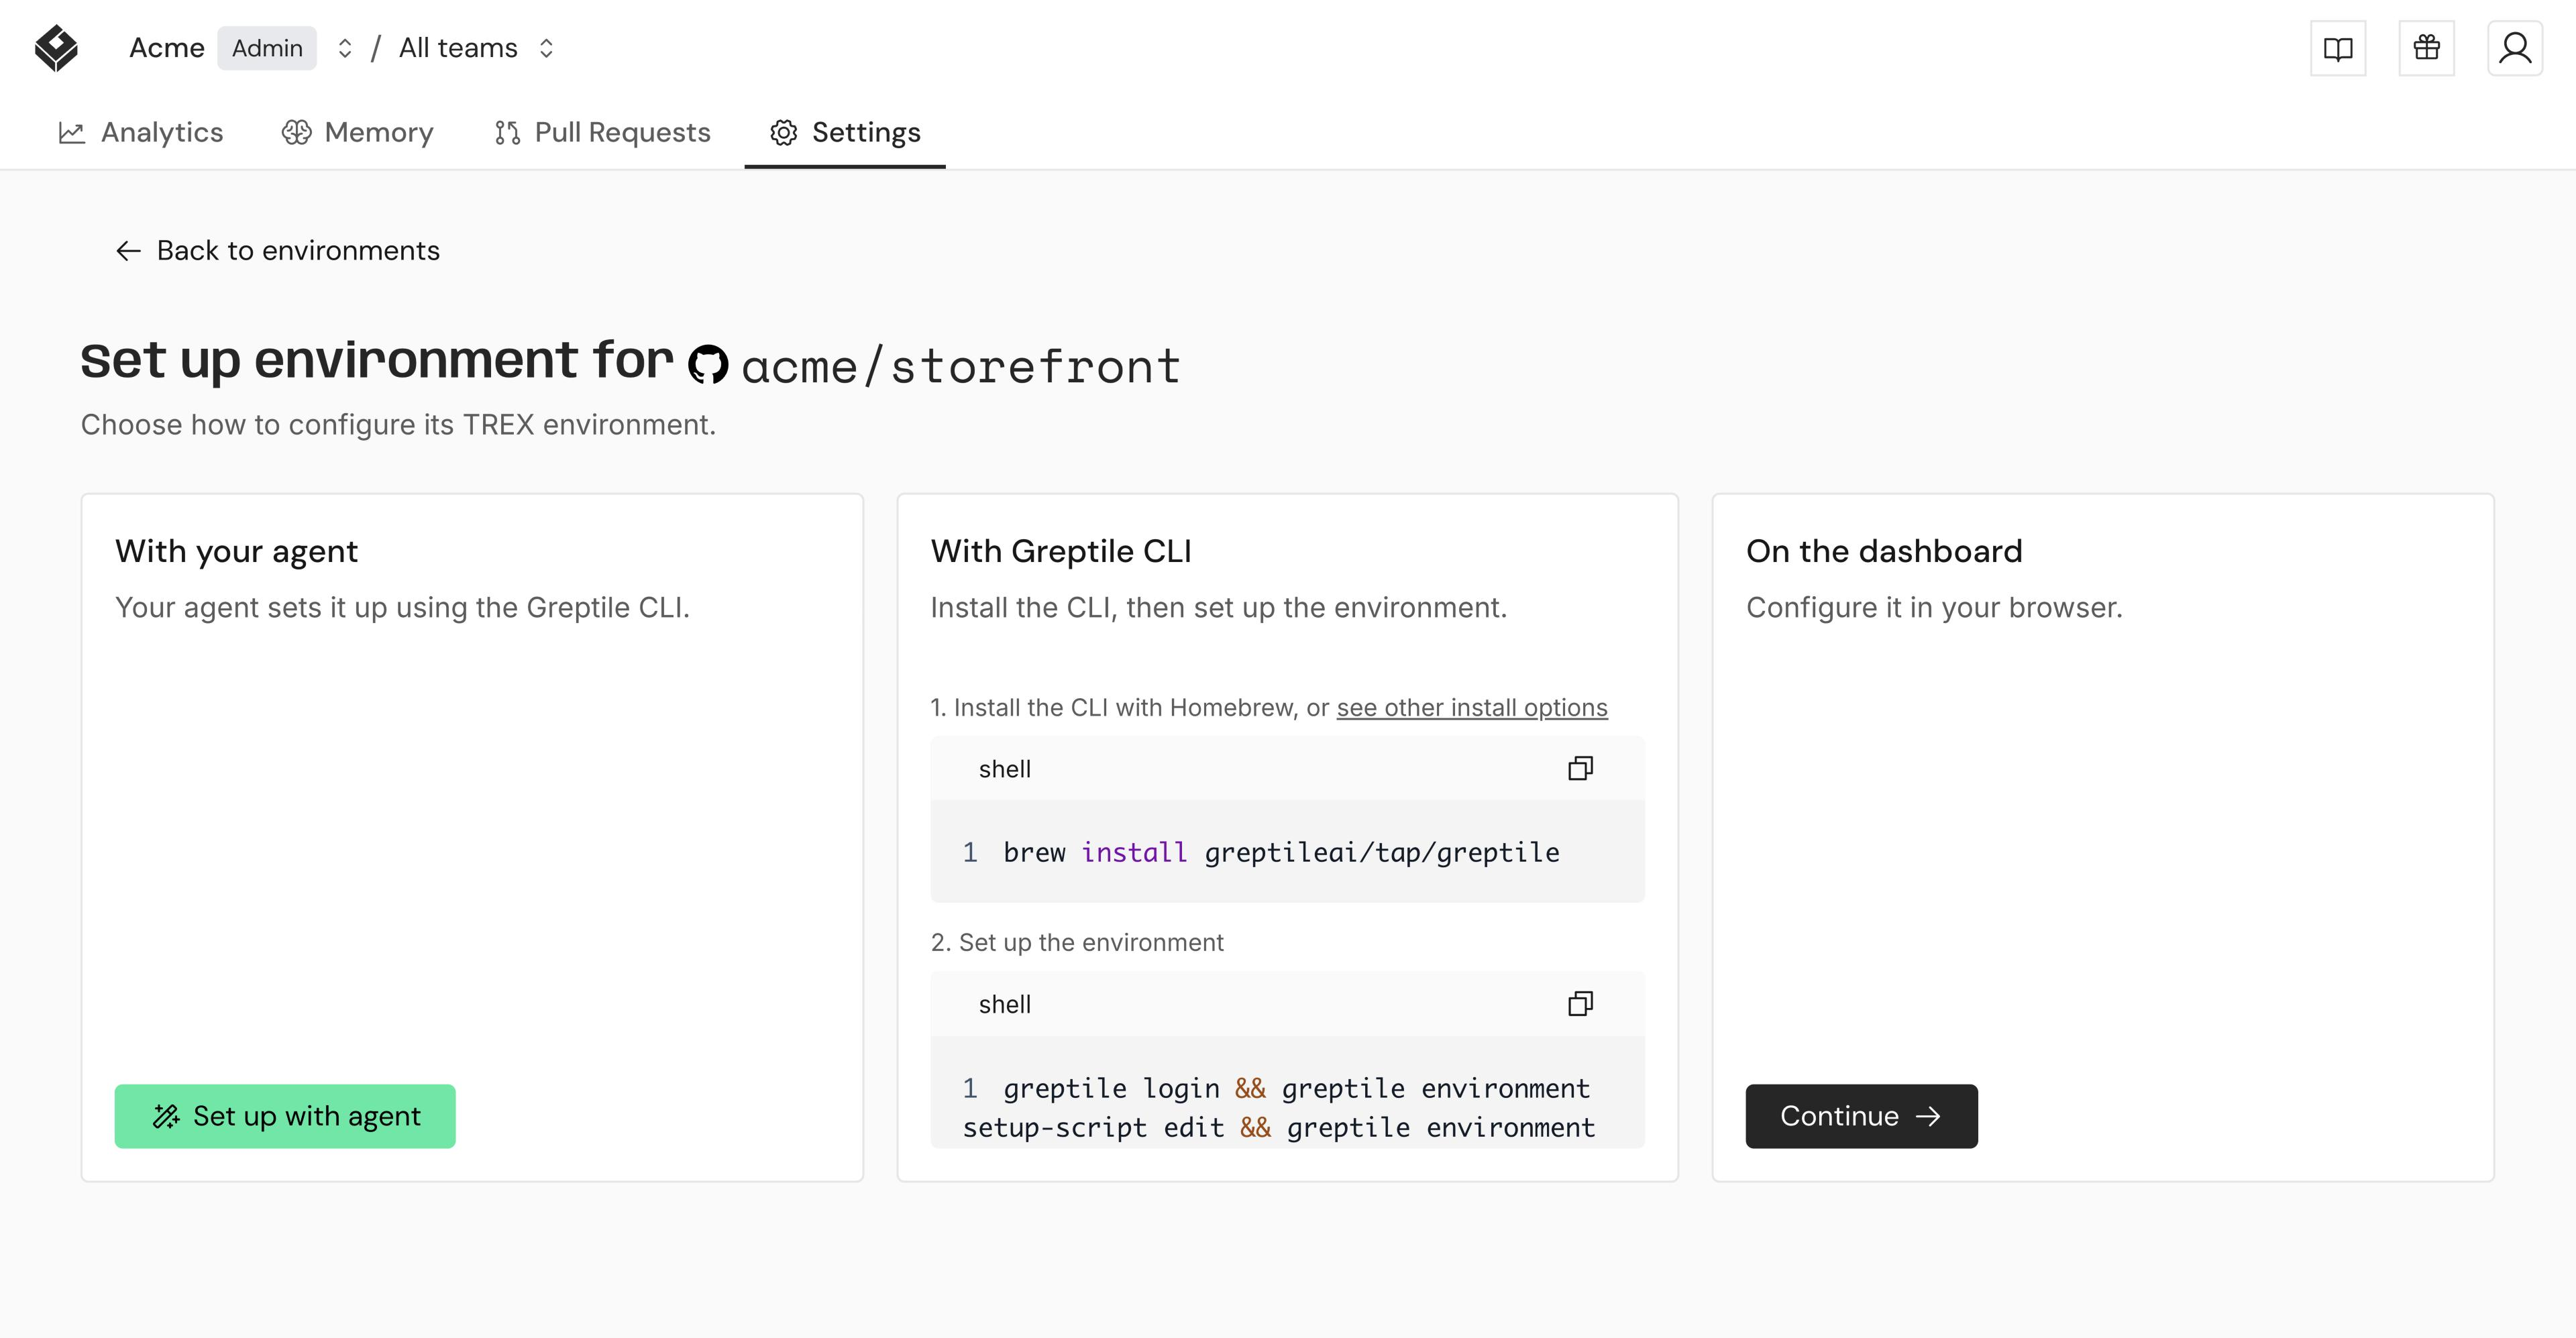Expand the All teams selector
Screen dimensions: 2576x1338
546,48
